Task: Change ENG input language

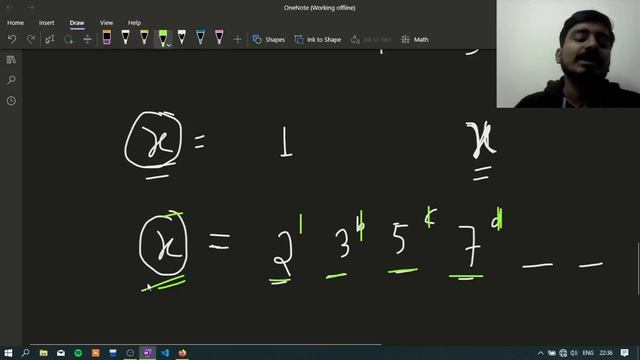Action: click(x=588, y=353)
